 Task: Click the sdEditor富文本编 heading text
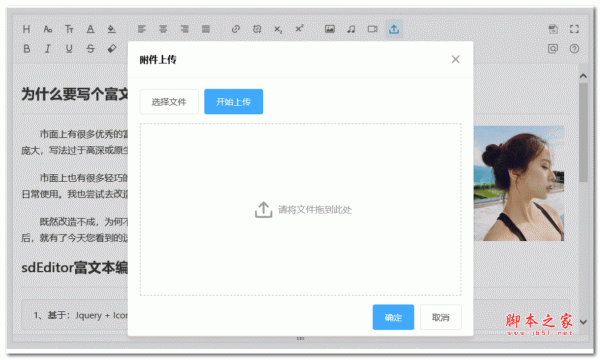[x=75, y=268]
